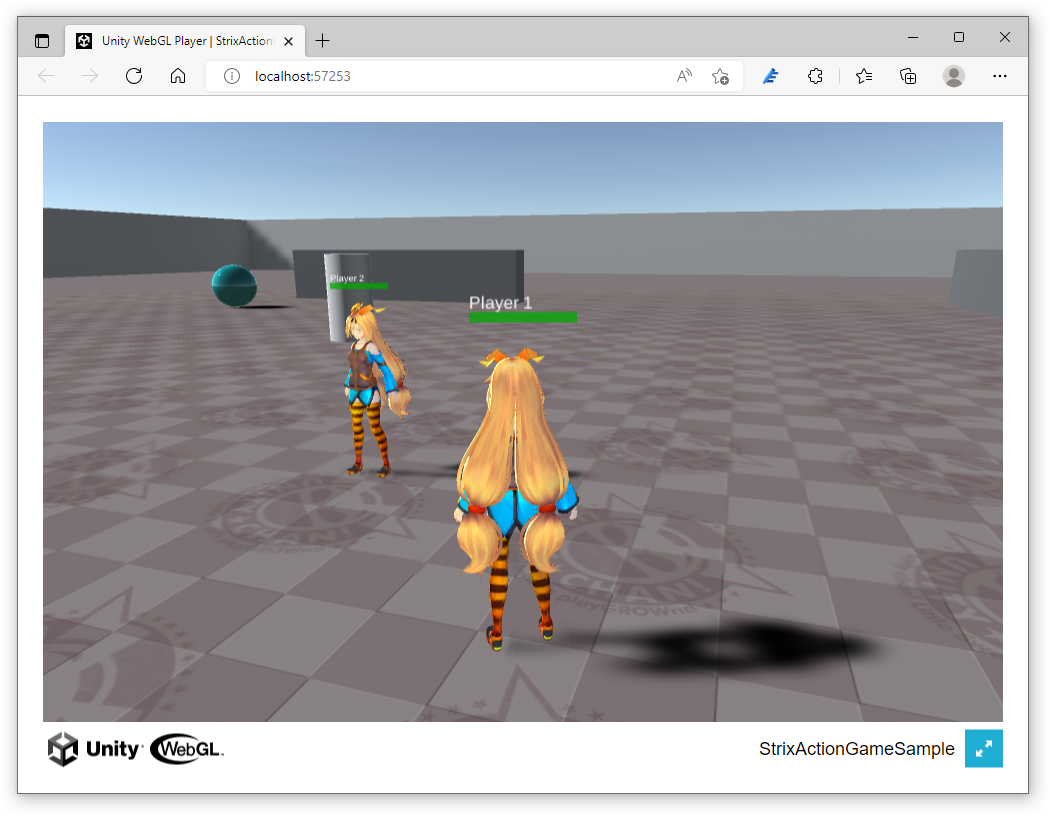Close the Unity WebGL Player tab
Image resolution: width=1050 pixels, height=816 pixels.
tap(289, 42)
